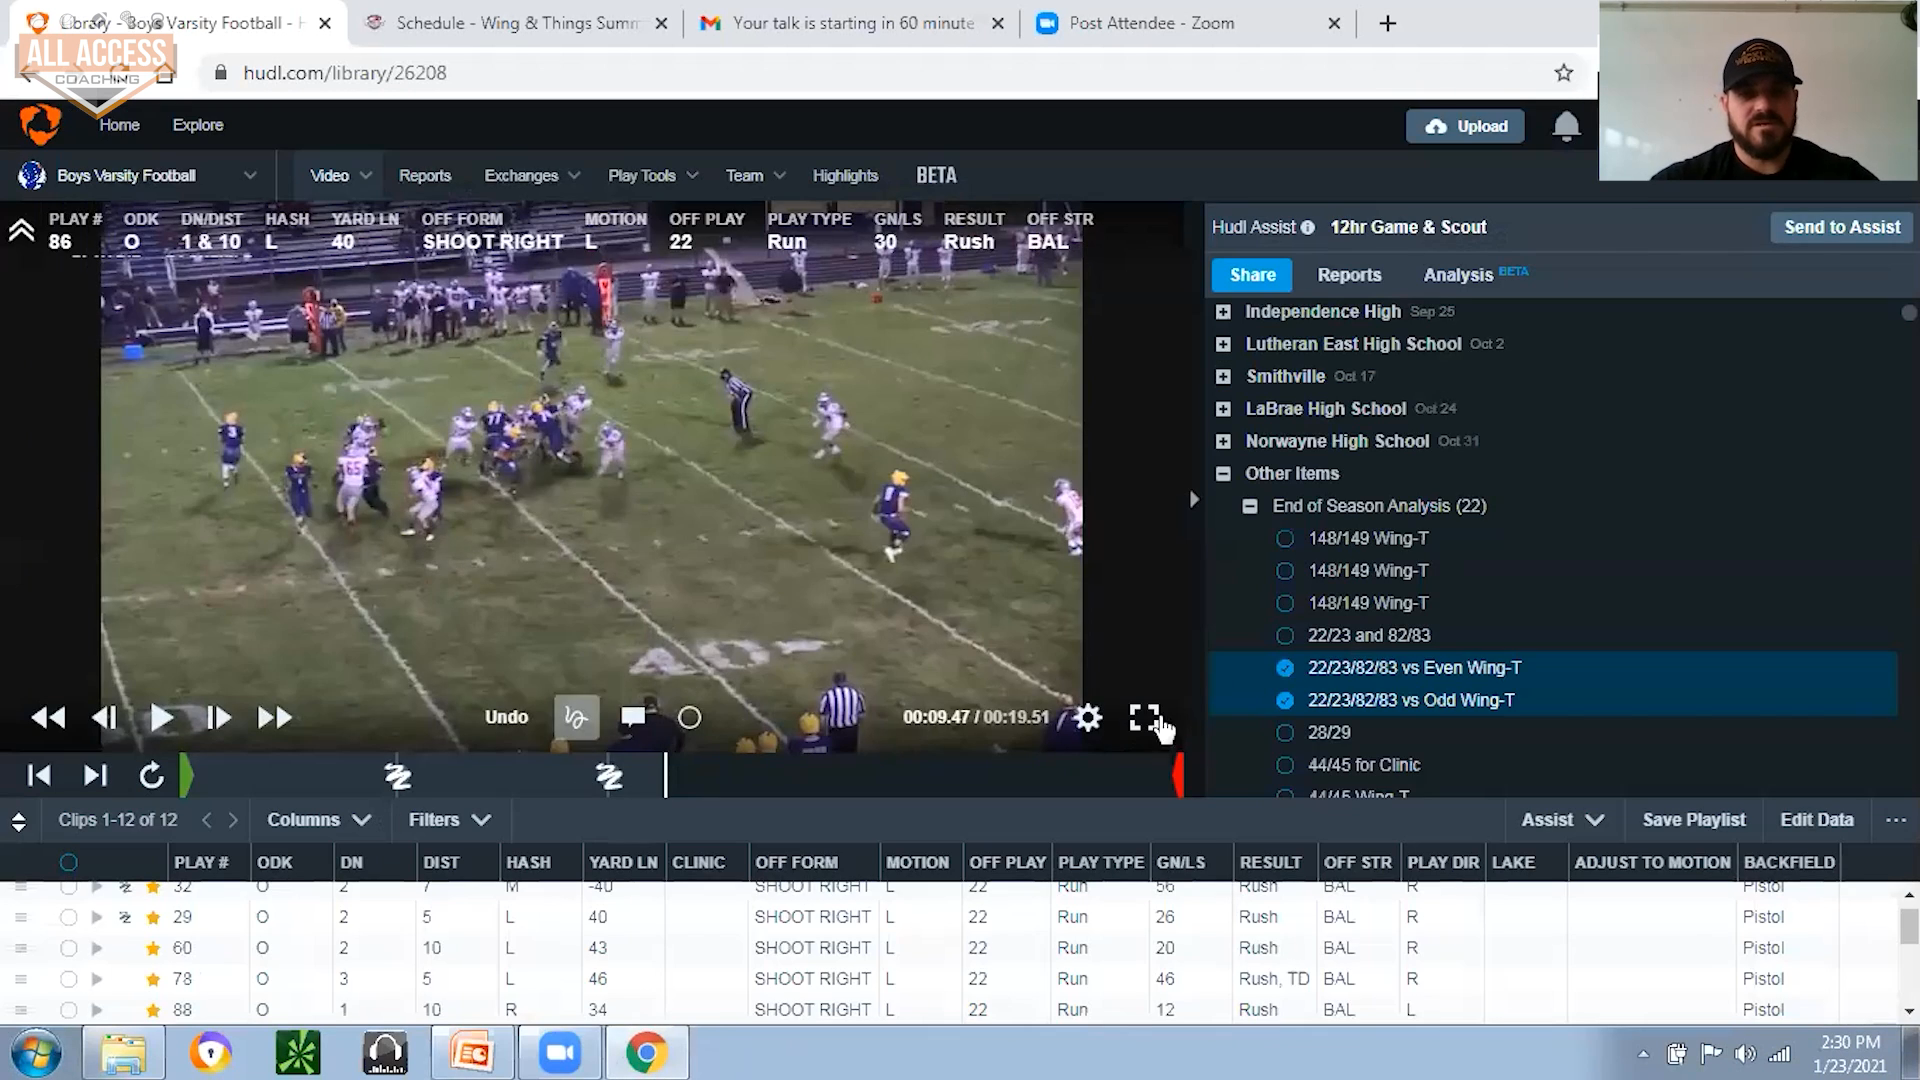Enter fullscreen video mode
The height and width of the screenshot is (1080, 1920).
[x=1143, y=717]
